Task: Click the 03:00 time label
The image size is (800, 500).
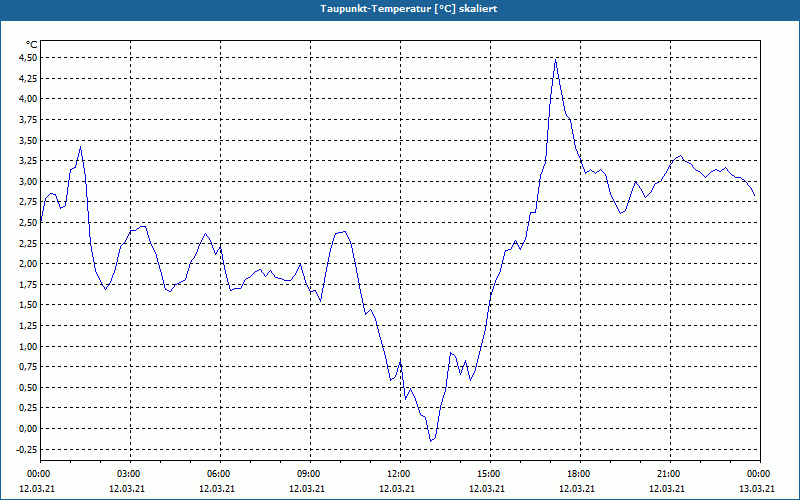Action: (129, 474)
